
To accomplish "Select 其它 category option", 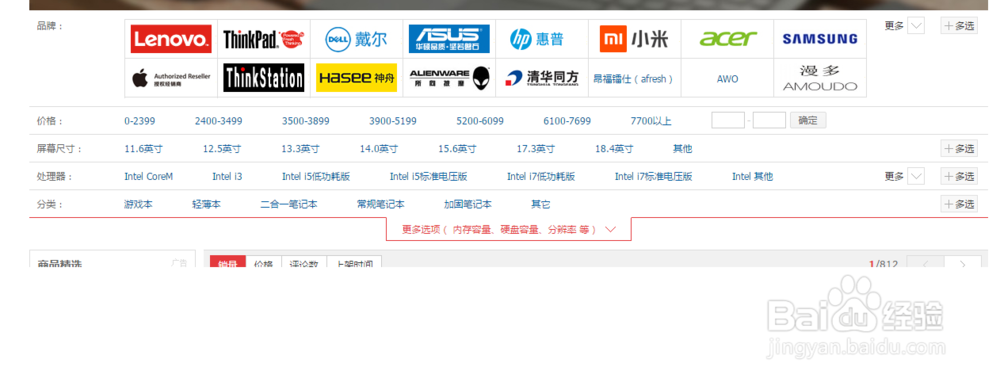I will pyautogui.click(x=541, y=205).
